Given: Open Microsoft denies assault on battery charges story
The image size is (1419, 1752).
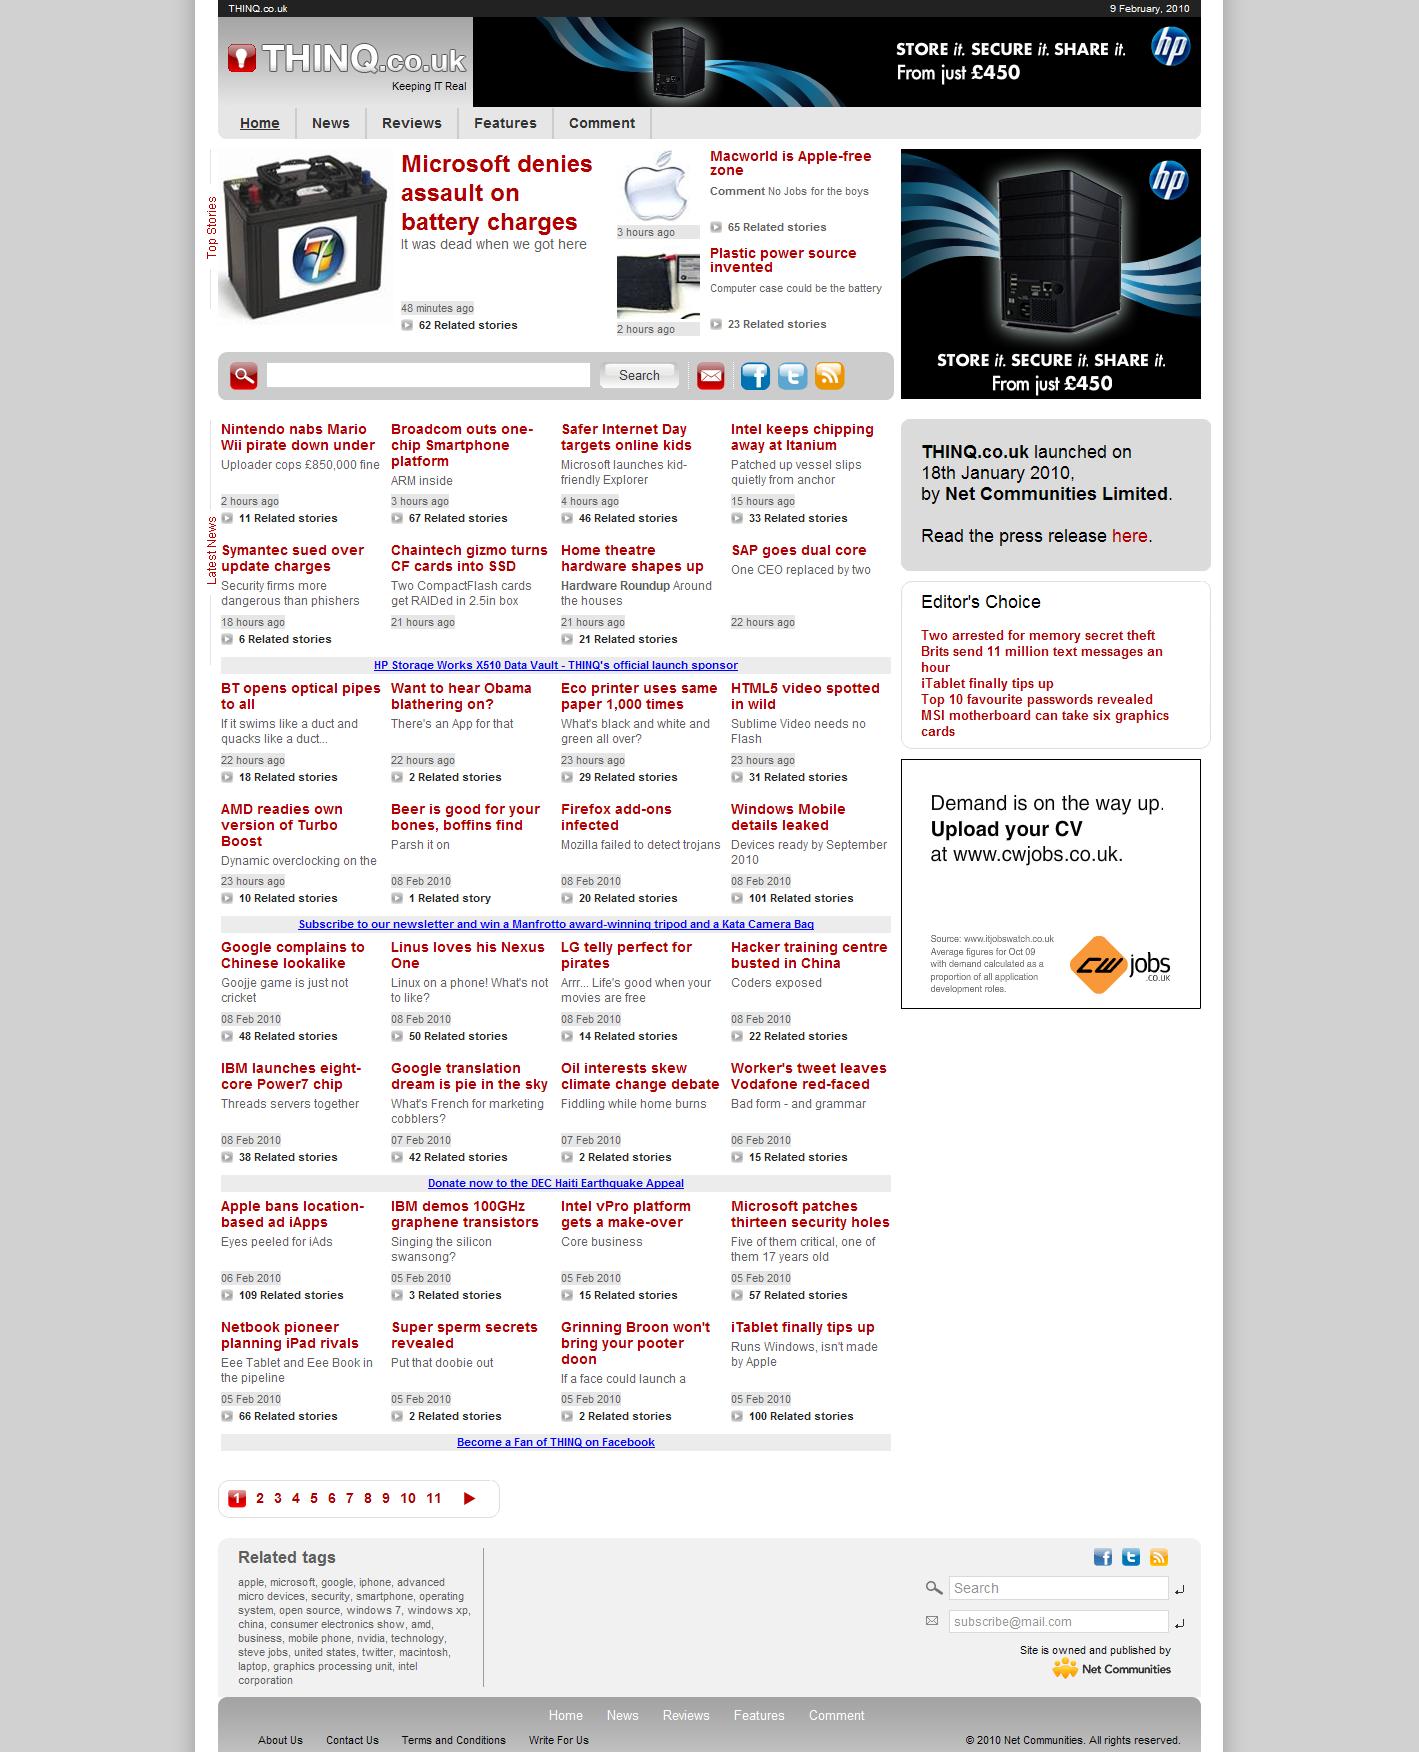Looking at the screenshot, I should [x=496, y=193].
